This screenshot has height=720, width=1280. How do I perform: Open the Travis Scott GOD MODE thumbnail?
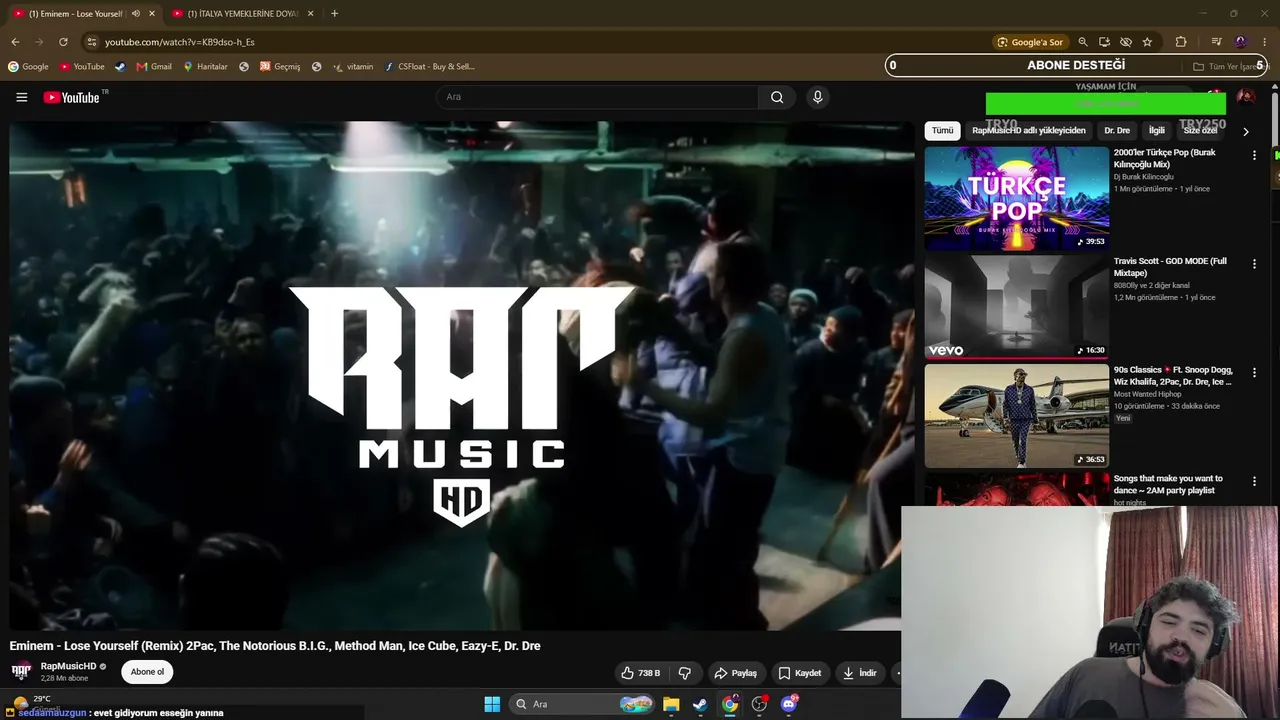pyautogui.click(x=1016, y=307)
